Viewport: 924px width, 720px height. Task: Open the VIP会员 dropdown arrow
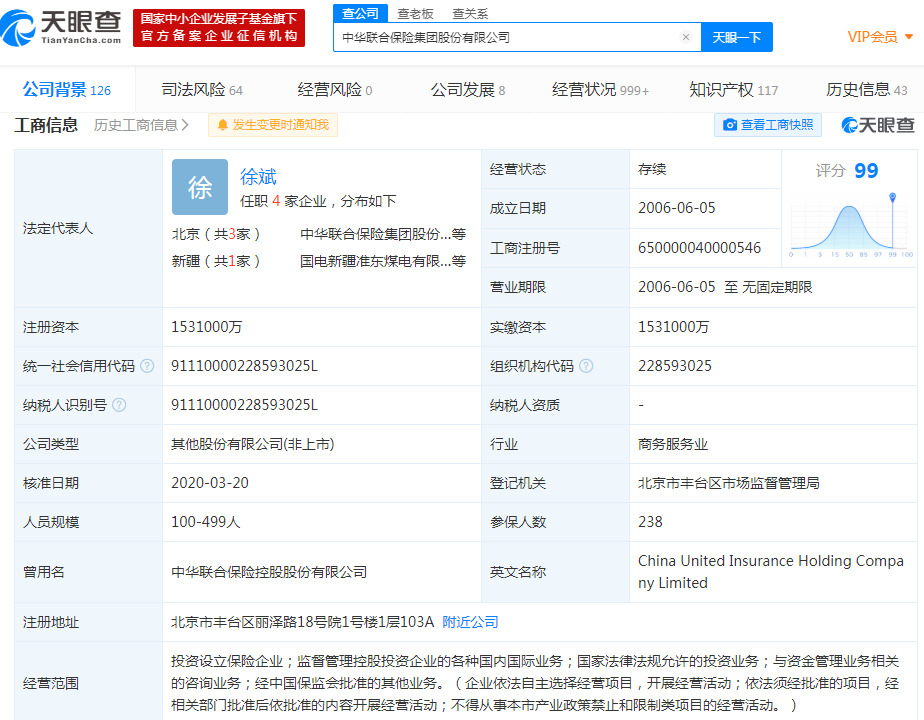click(x=909, y=37)
